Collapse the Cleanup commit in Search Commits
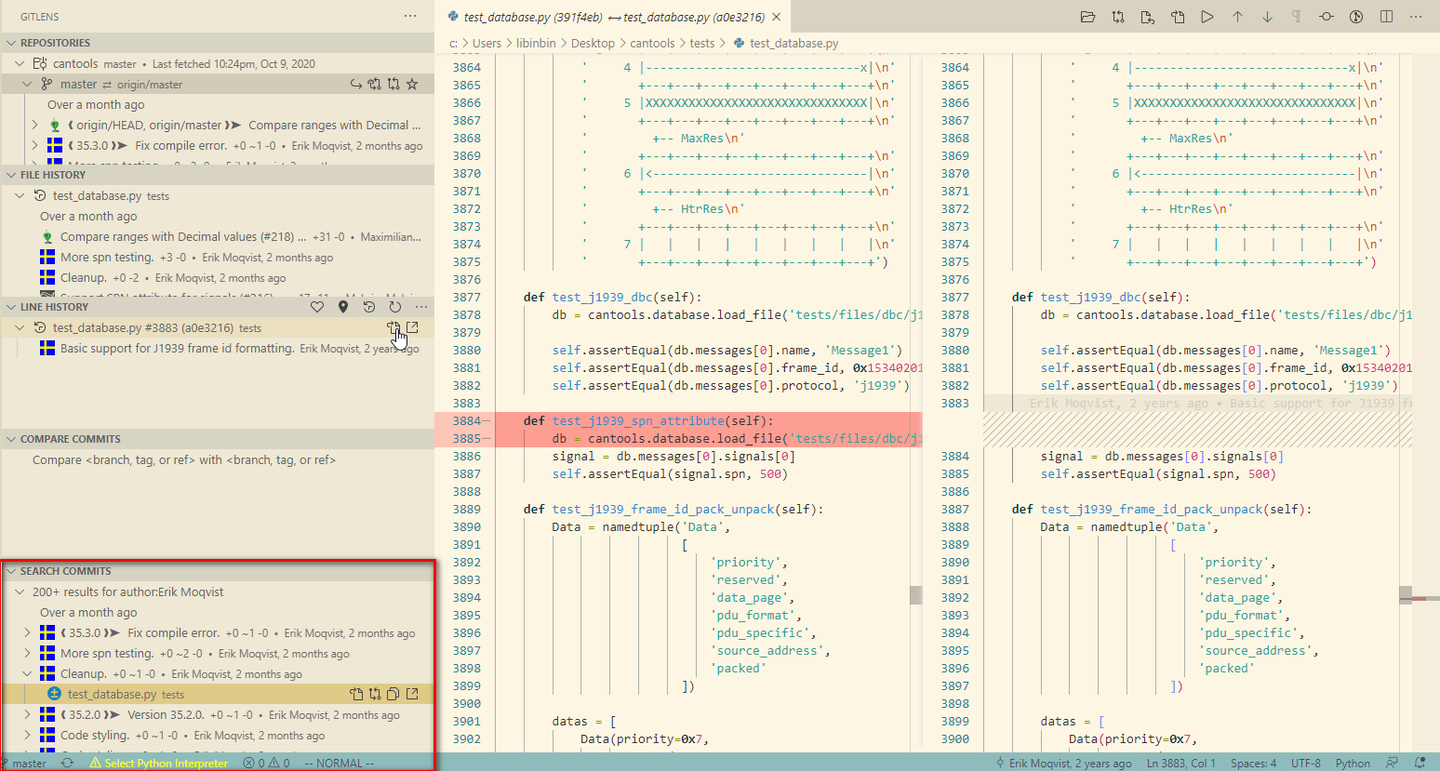This screenshot has height=771, width=1440. [x=28, y=674]
